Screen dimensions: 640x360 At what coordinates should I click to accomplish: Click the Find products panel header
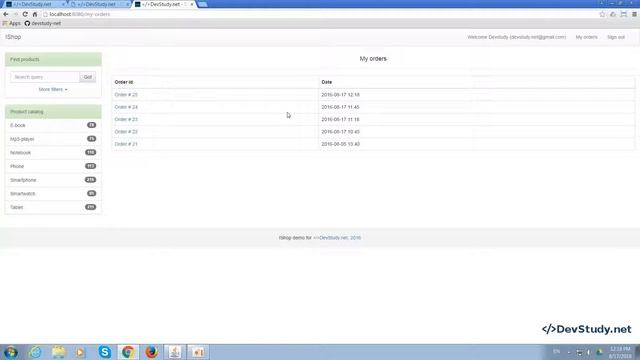53,60
